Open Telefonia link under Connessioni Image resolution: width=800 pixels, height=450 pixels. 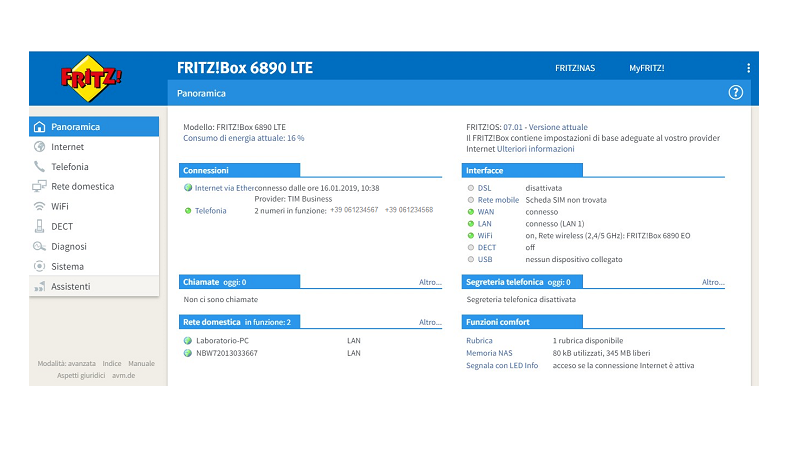pyautogui.click(x=211, y=211)
